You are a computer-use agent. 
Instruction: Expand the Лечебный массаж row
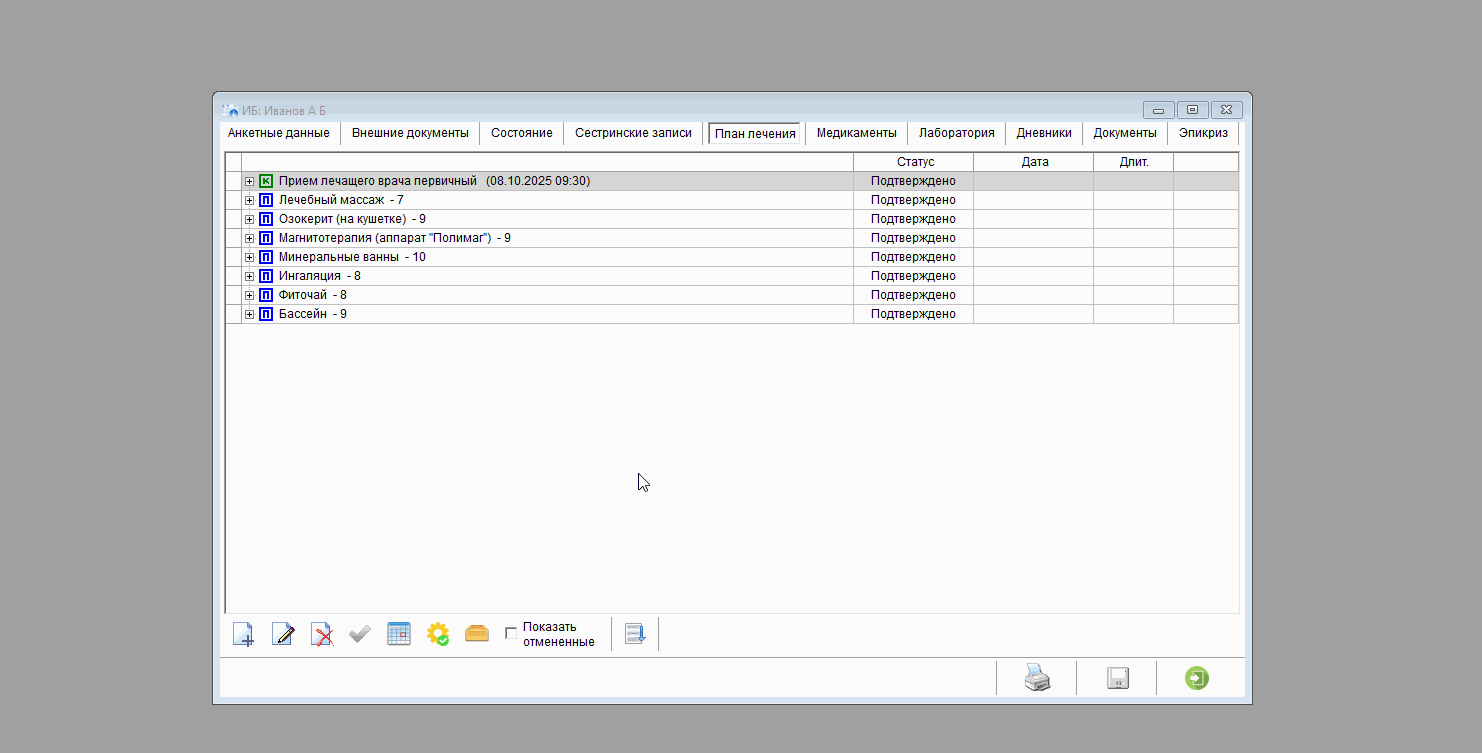[x=249, y=200]
